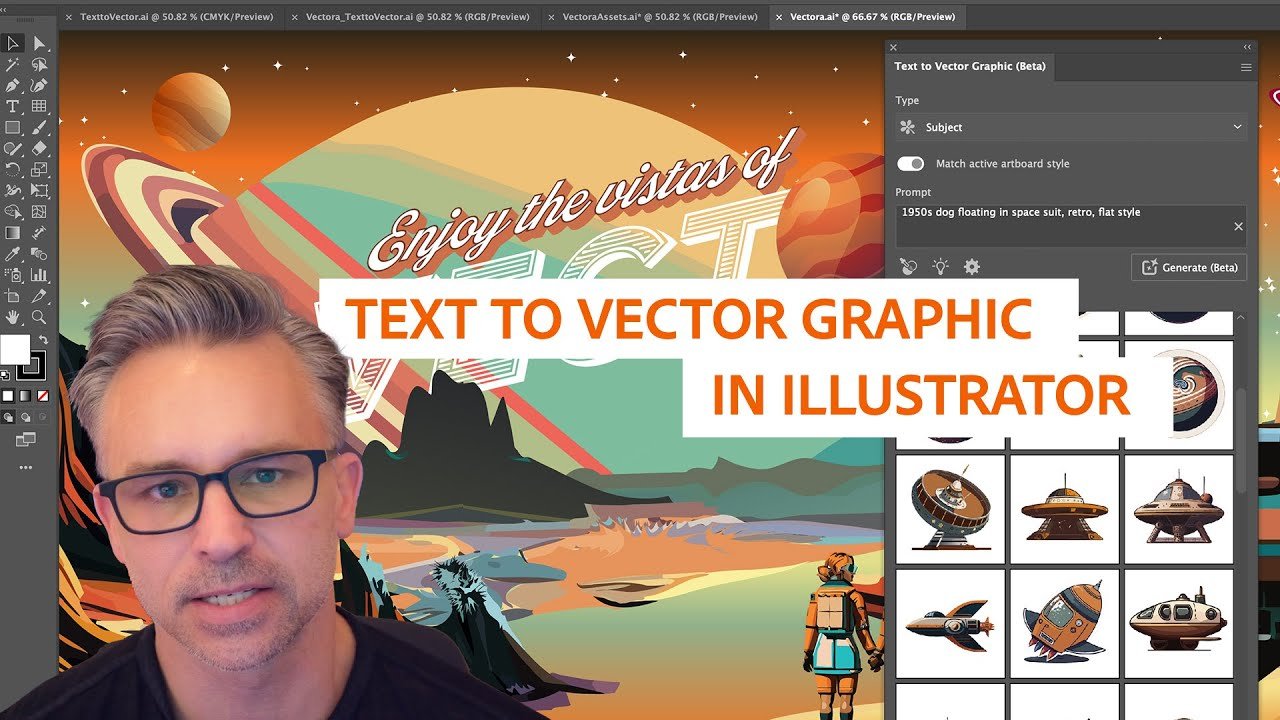The height and width of the screenshot is (720, 1280).
Task: Open the Type dropdown showing Subject
Action: (1071, 127)
